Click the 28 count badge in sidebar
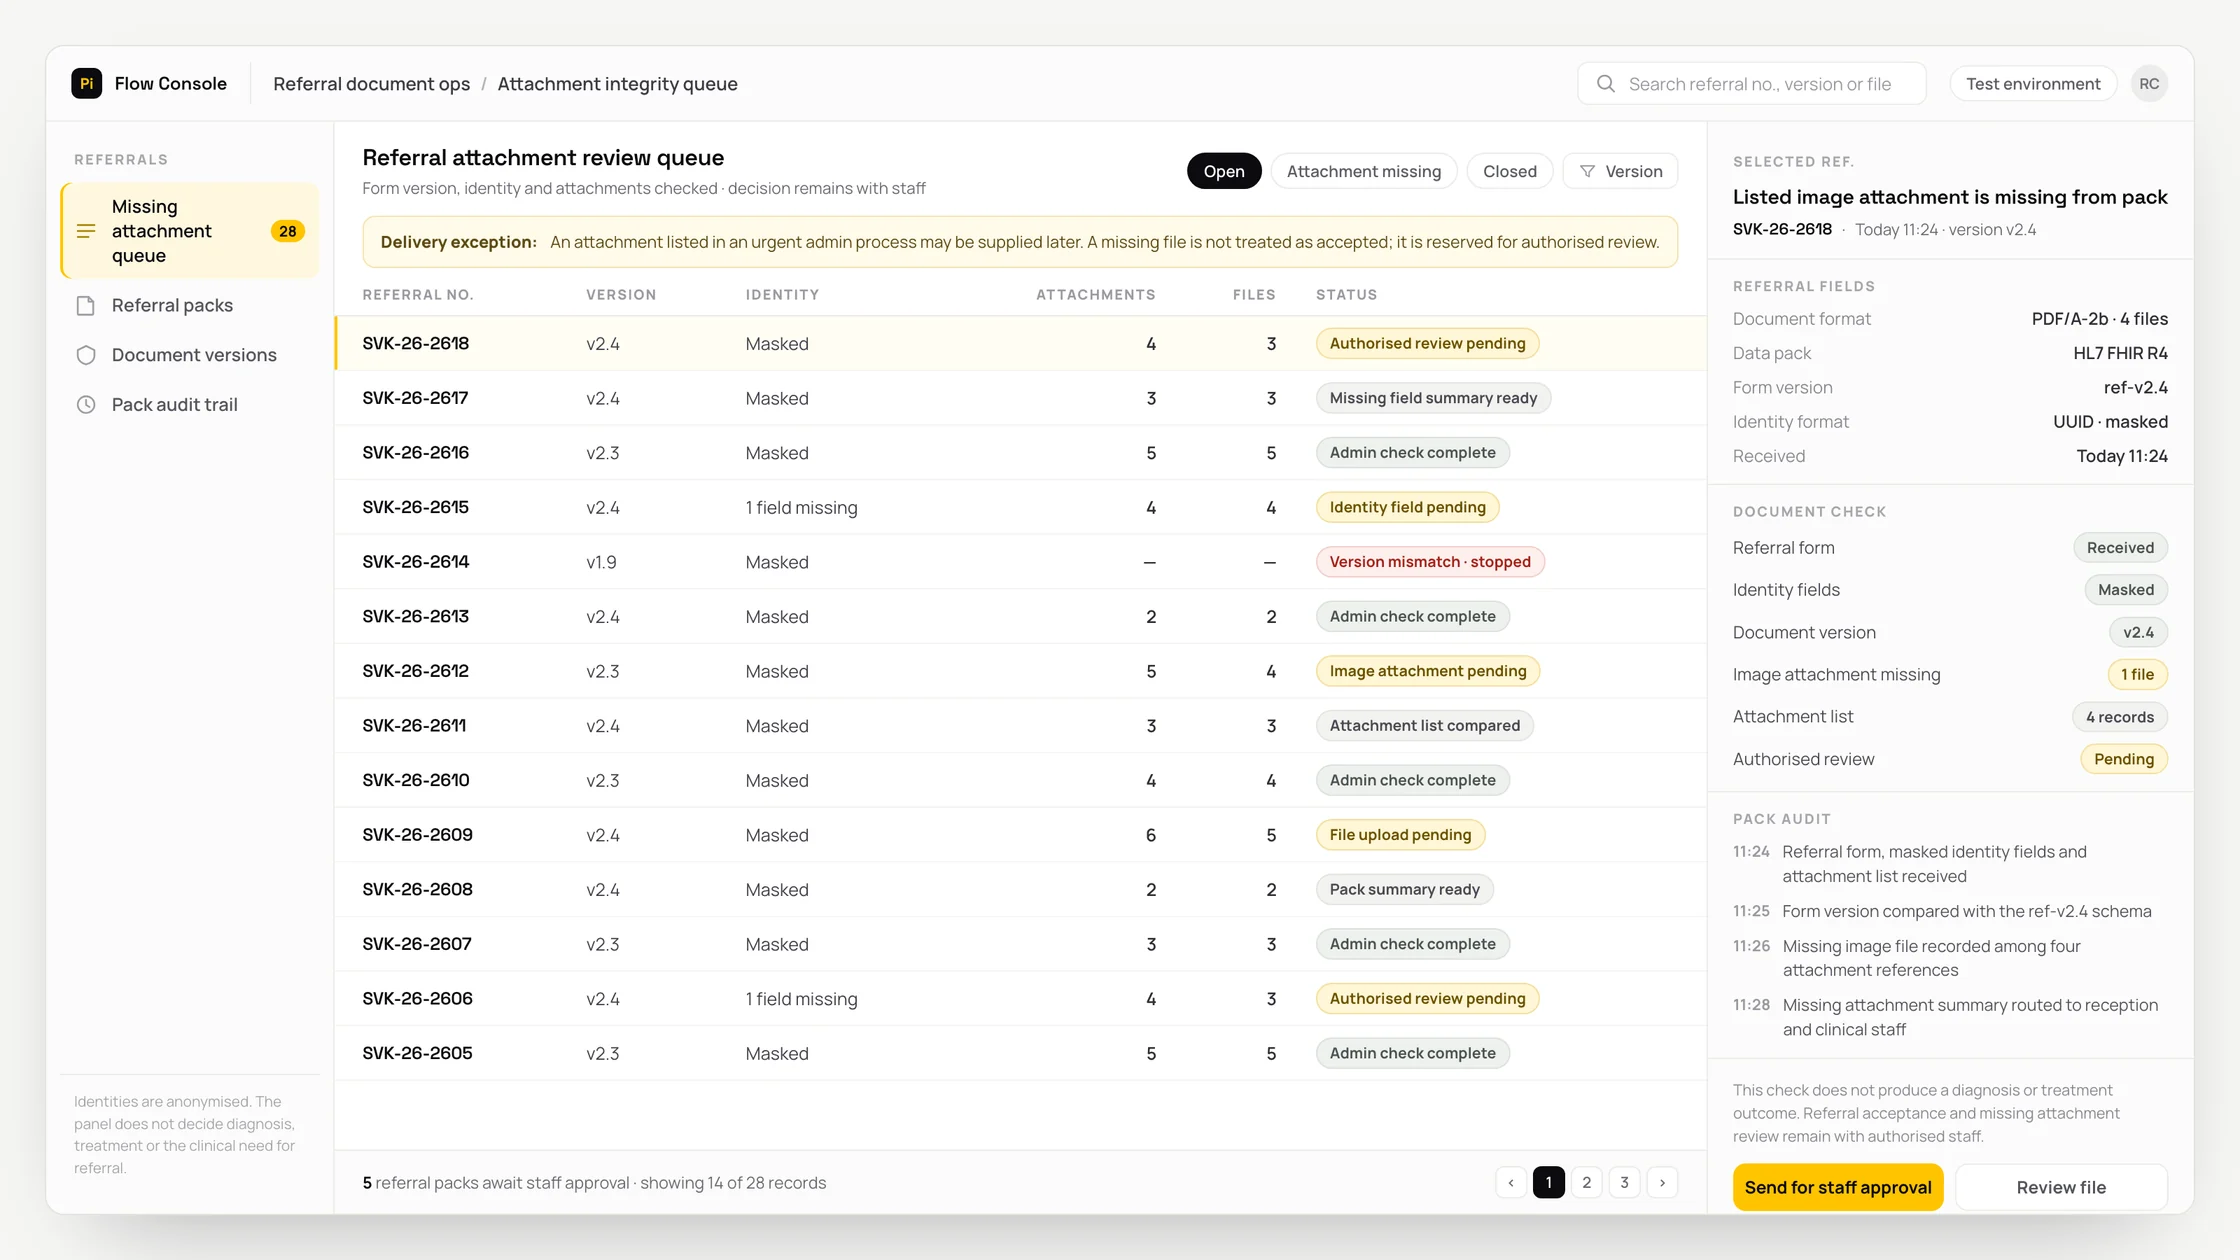Screen dimensions: 2240x1260 (x=288, y=231)
